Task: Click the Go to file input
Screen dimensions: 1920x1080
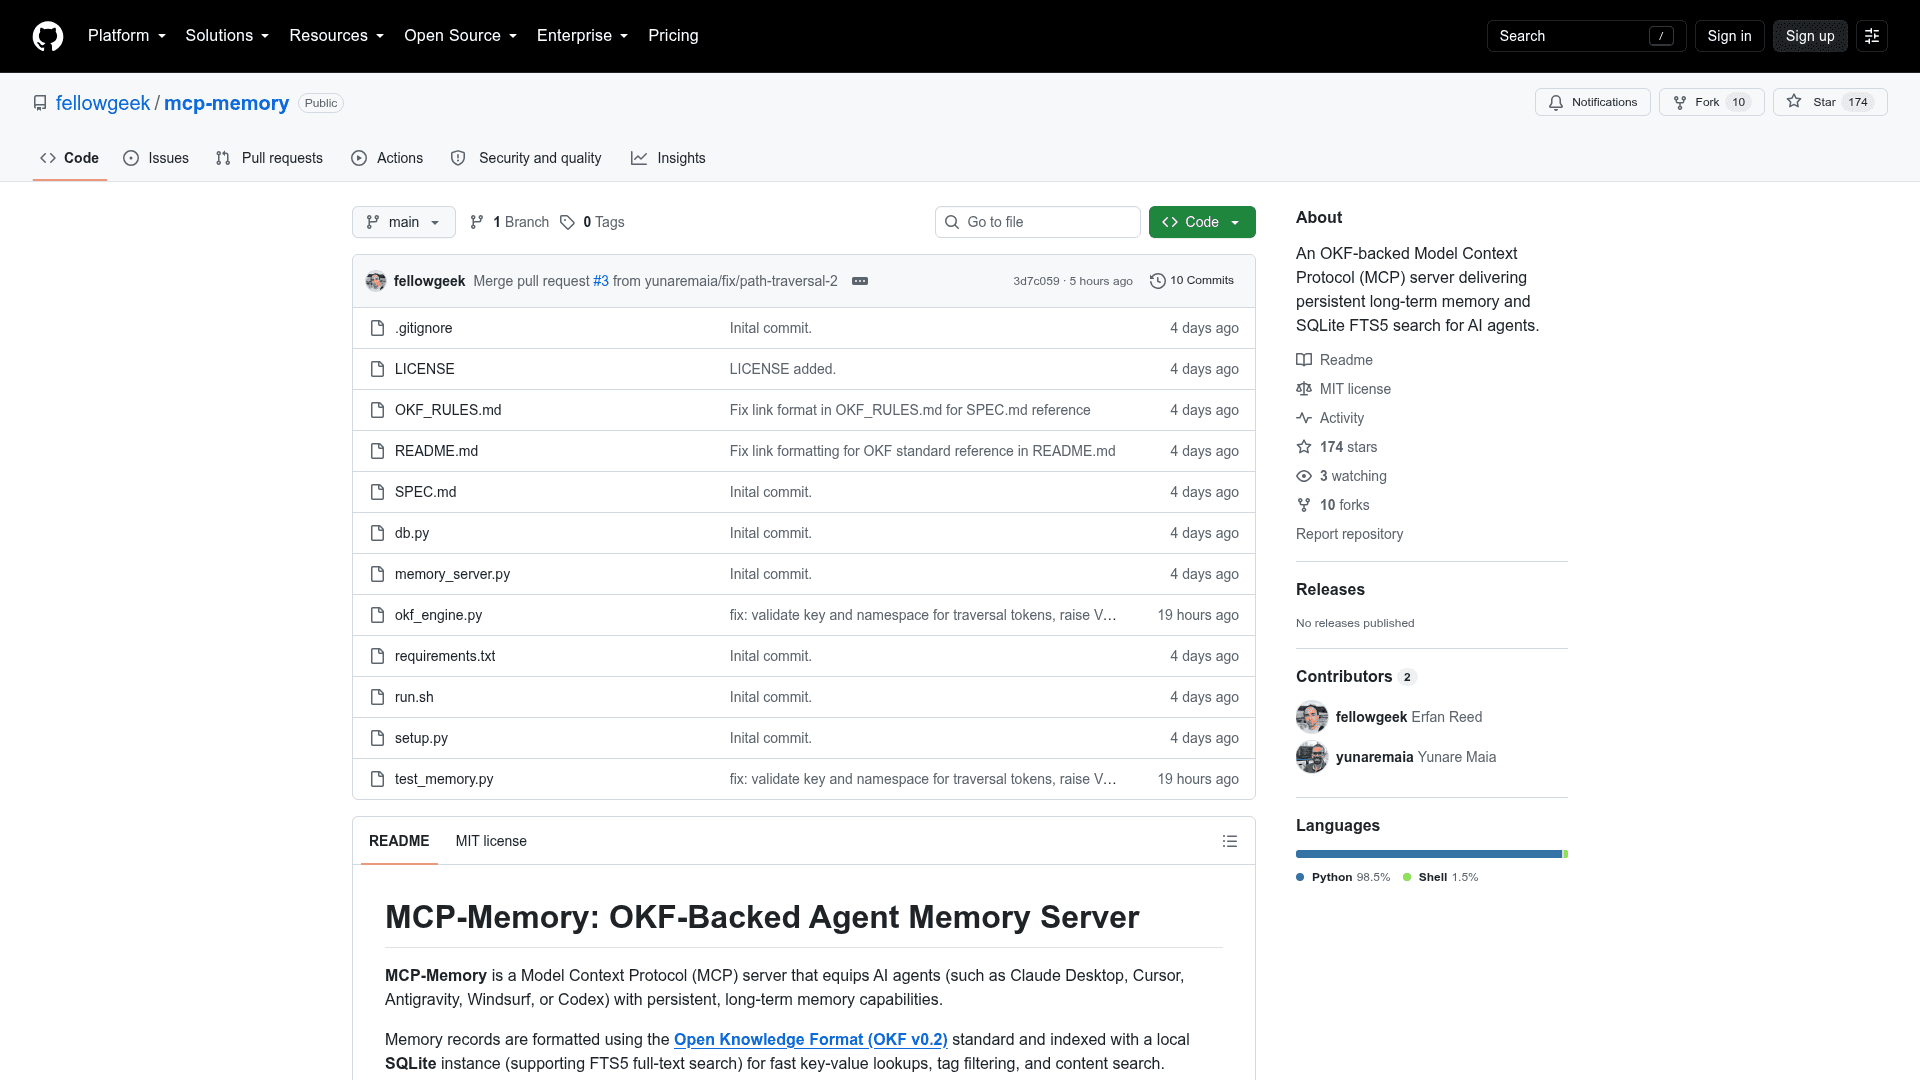Action: (1037, 222)
